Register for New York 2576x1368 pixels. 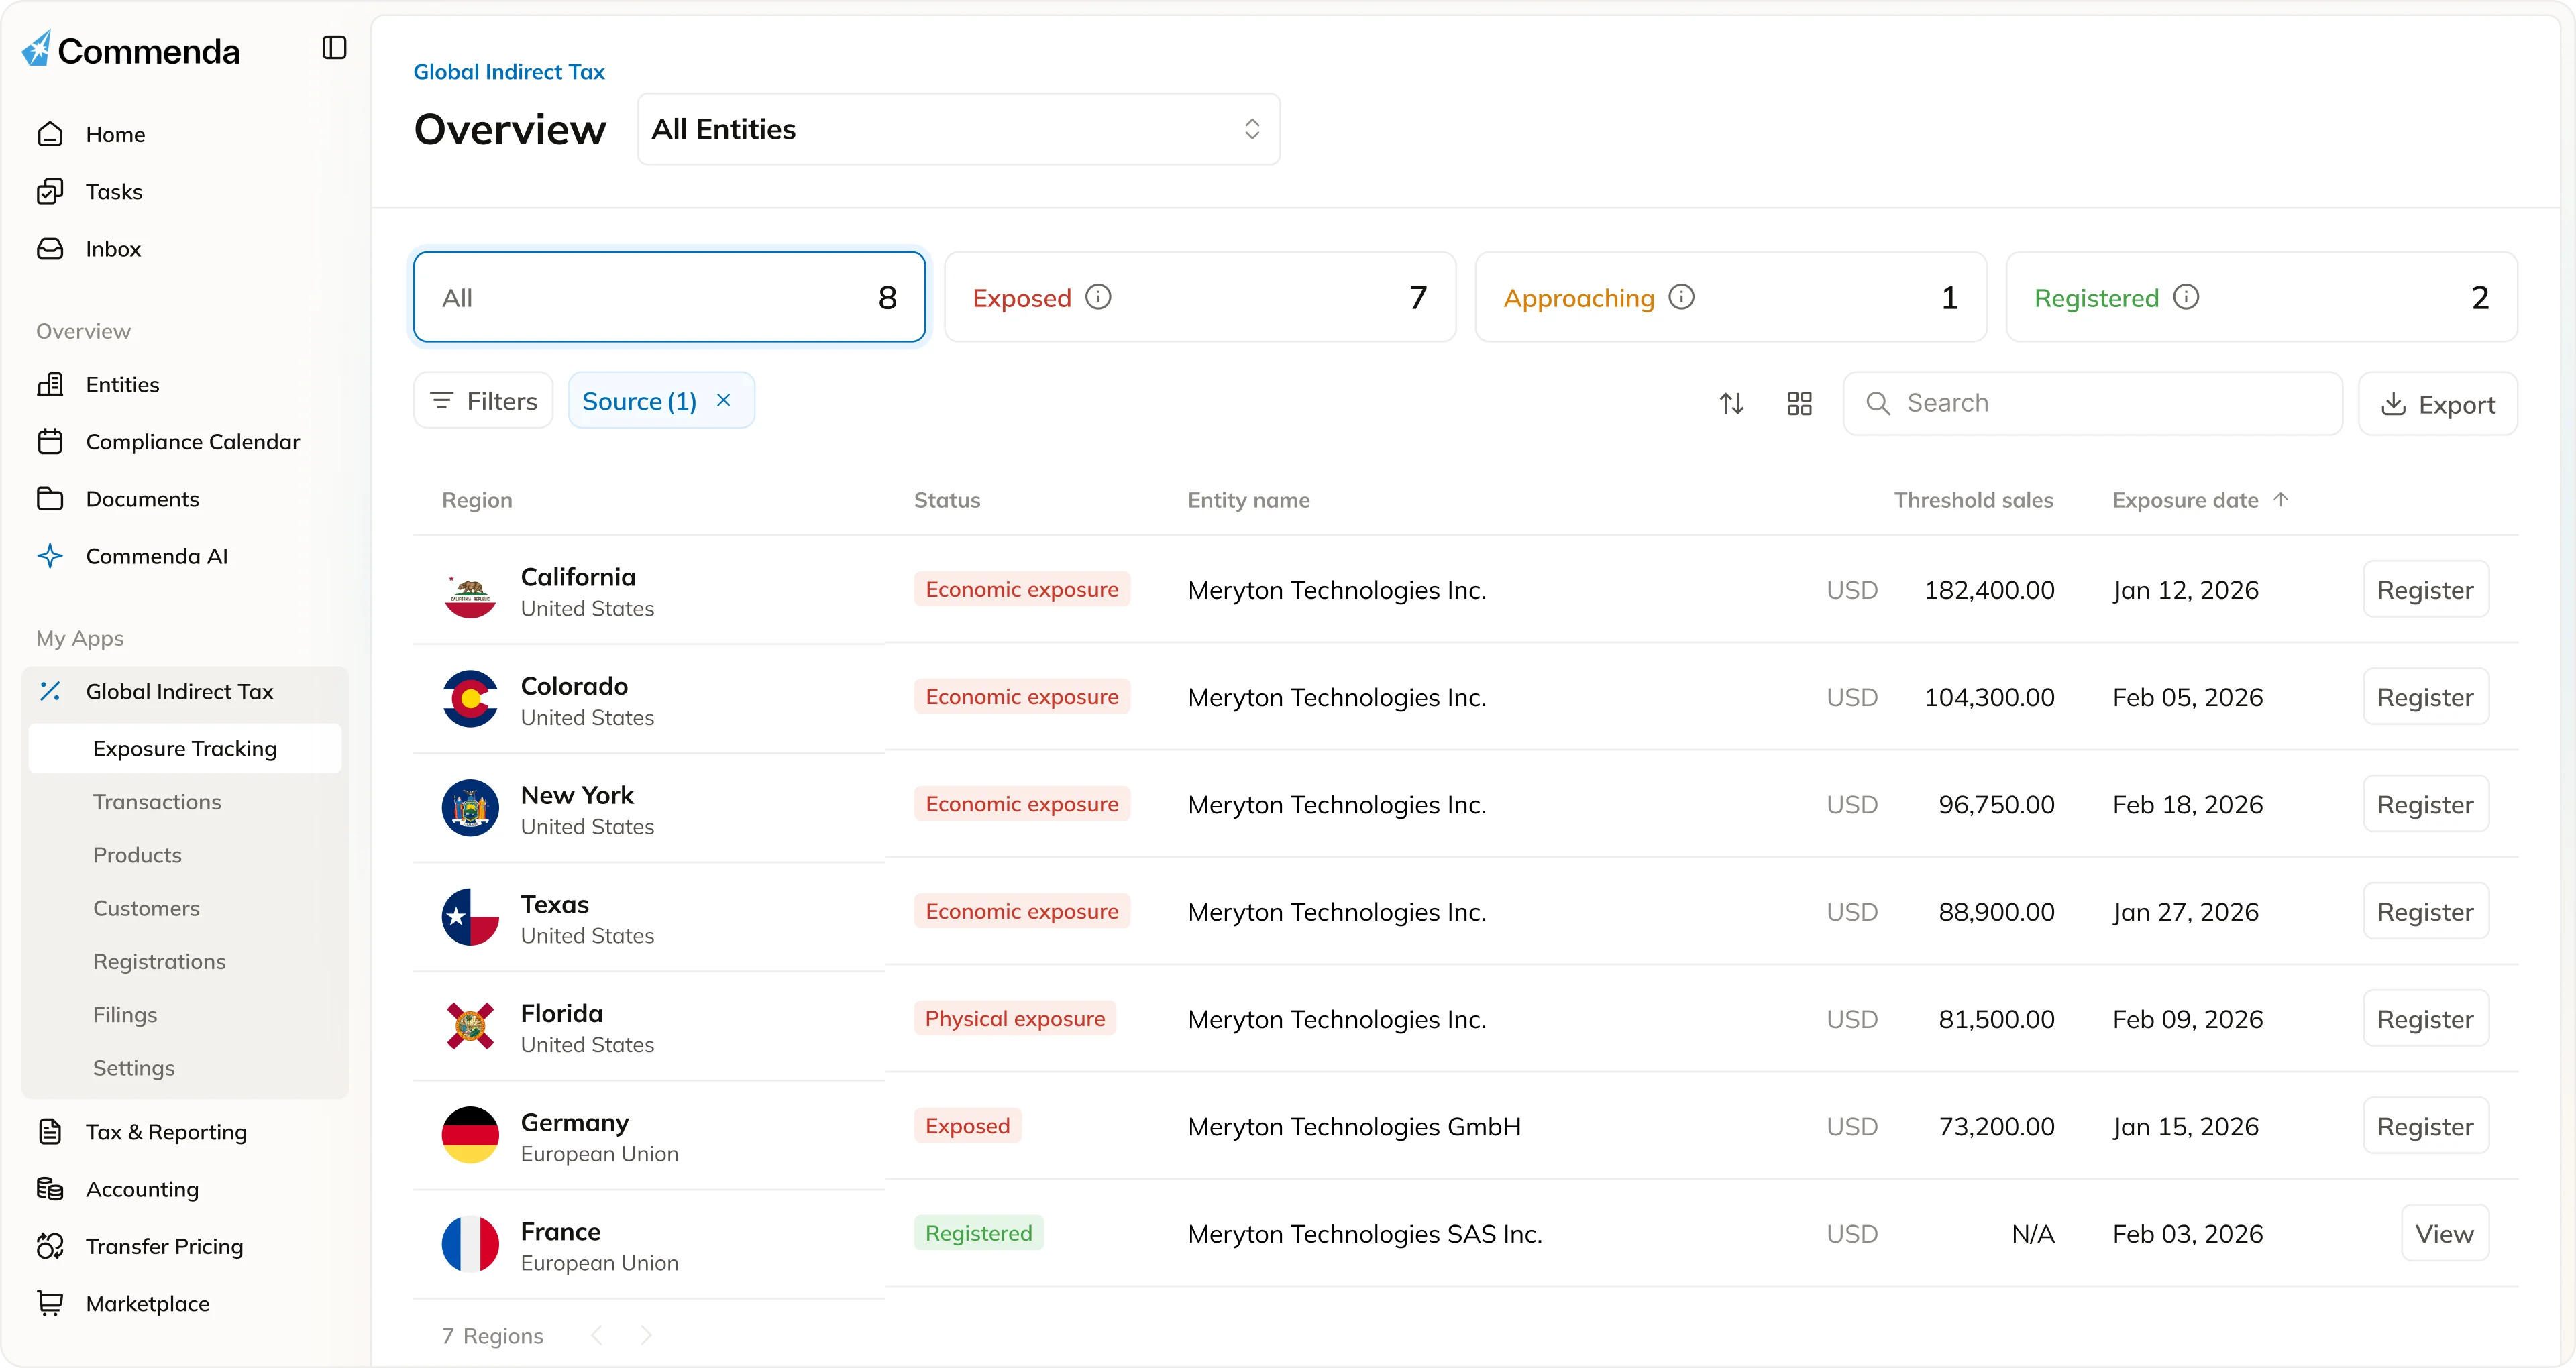2425,803
